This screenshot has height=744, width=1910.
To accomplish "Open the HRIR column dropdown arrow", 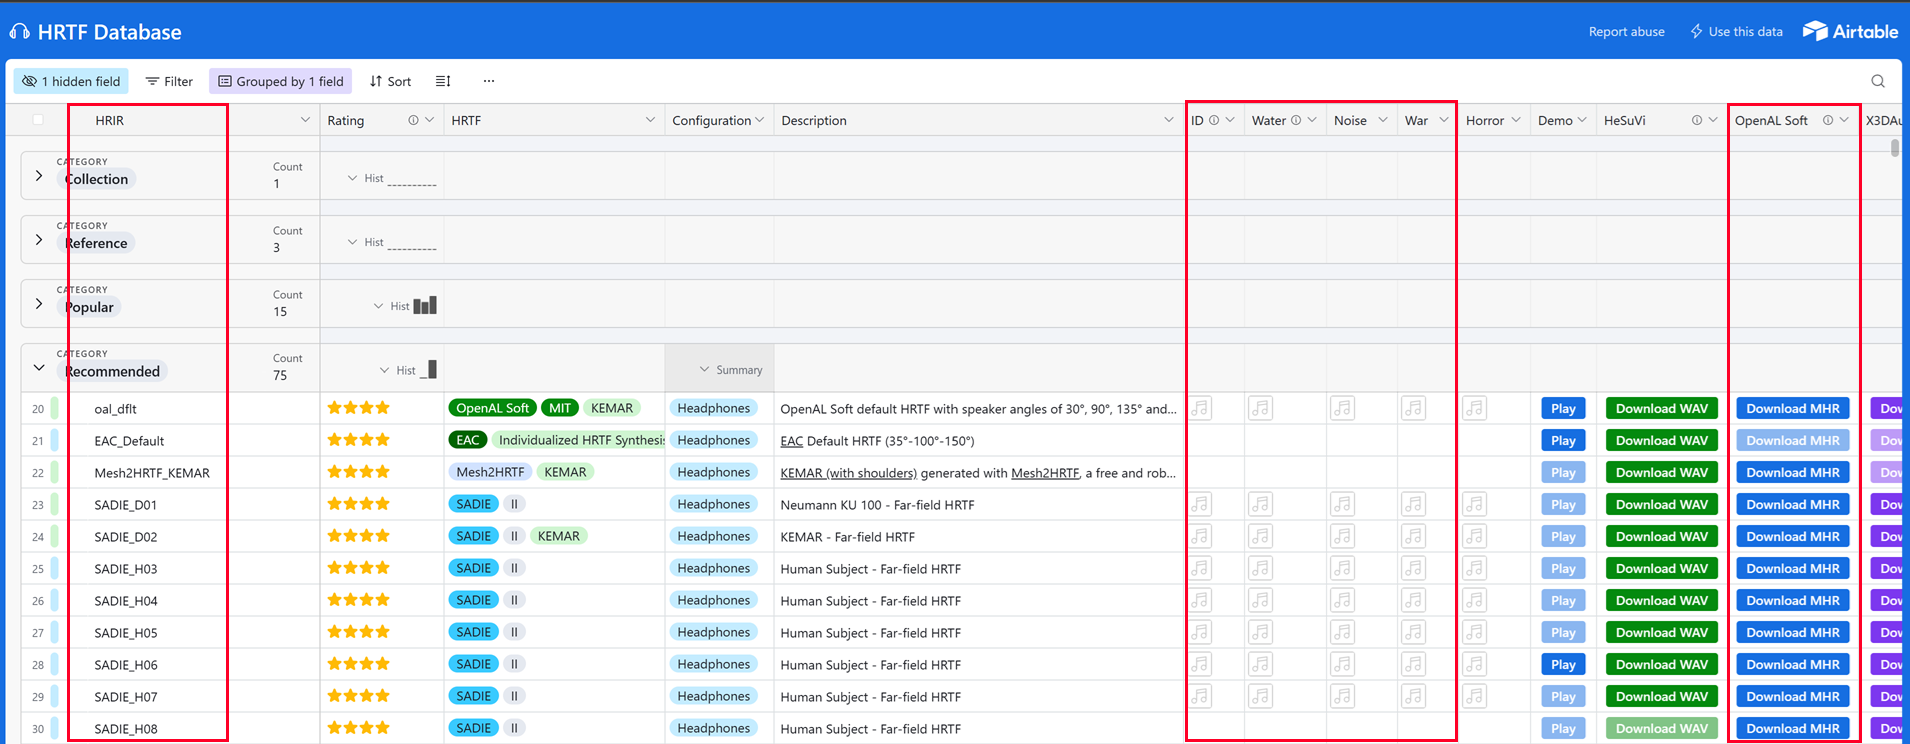I will coord(305,120).
